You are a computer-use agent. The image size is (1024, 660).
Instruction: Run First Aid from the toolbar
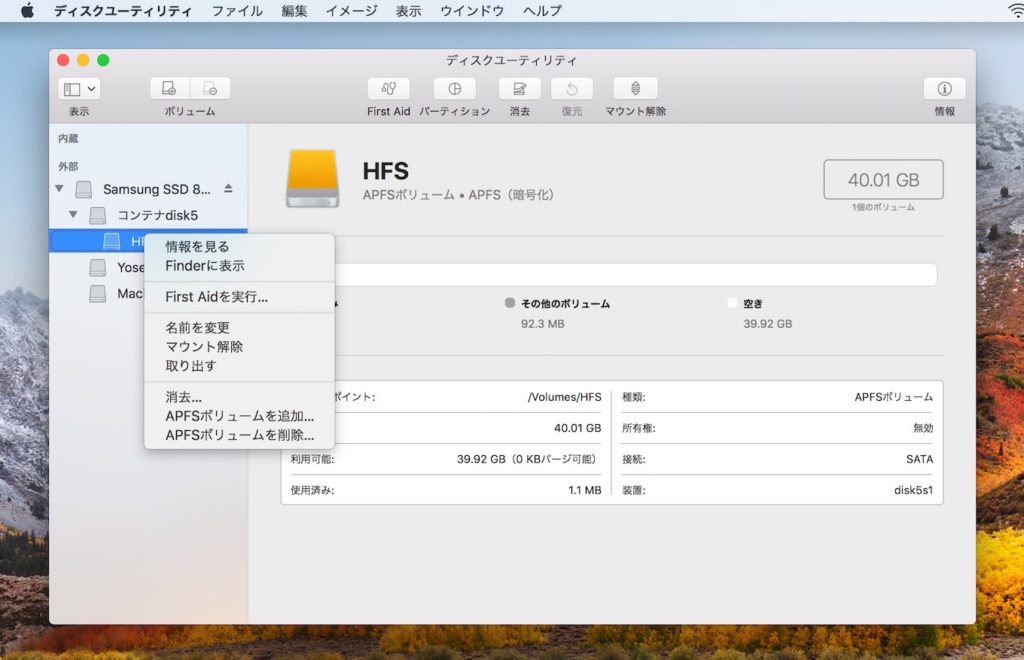(388, 90)
